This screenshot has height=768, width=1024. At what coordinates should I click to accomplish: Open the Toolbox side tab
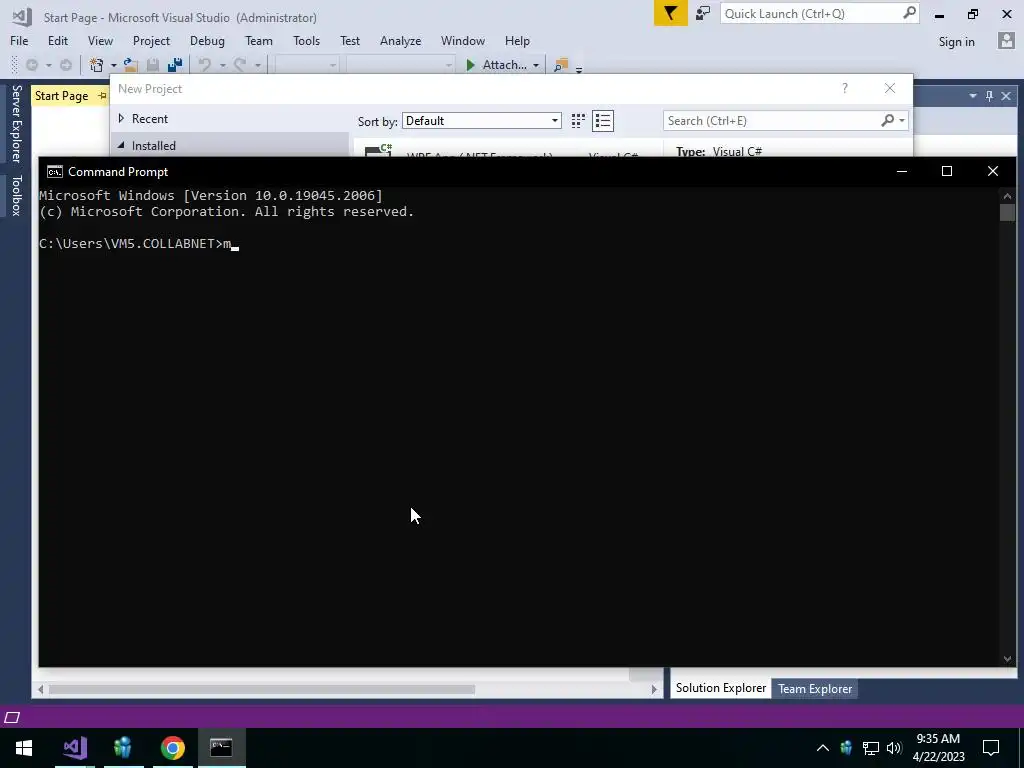16,195
